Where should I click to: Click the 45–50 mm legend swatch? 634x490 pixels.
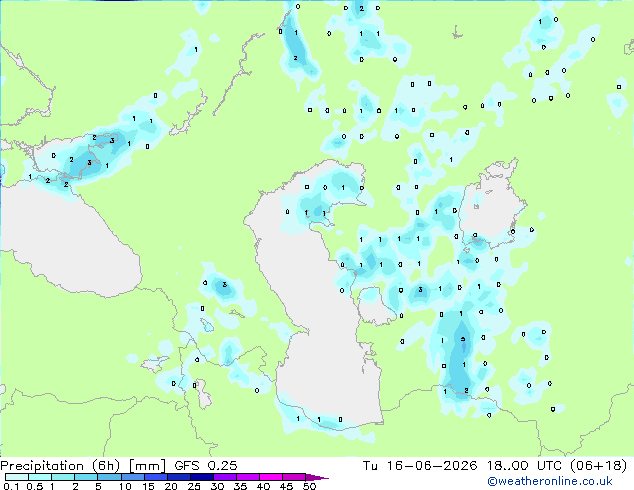(294, 477)
